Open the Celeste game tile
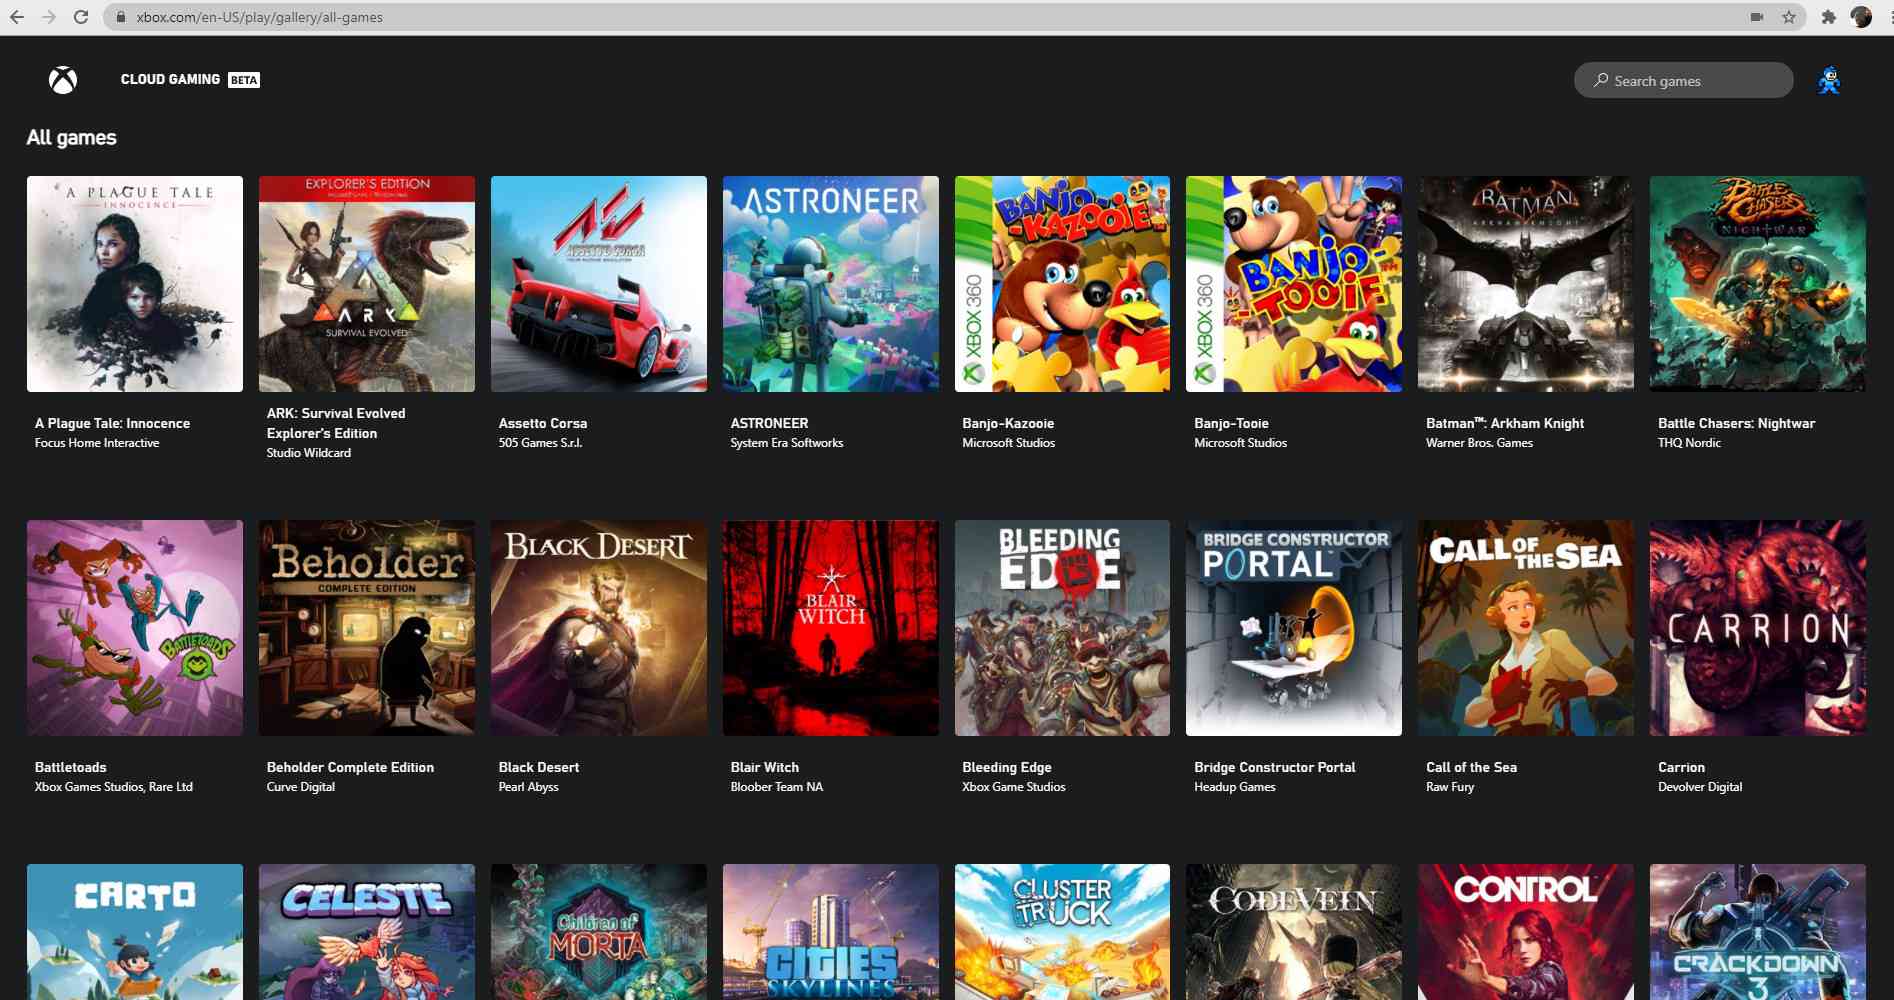 pyautogui.click(x=367, y=932)
